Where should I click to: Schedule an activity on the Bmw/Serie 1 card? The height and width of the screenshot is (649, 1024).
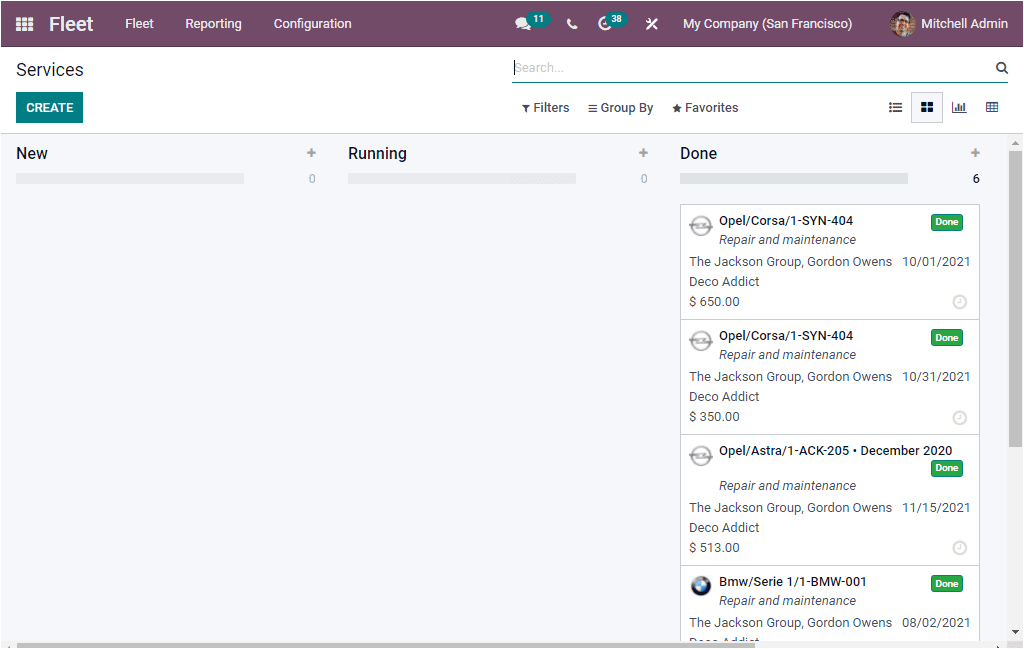pos(959,643)
